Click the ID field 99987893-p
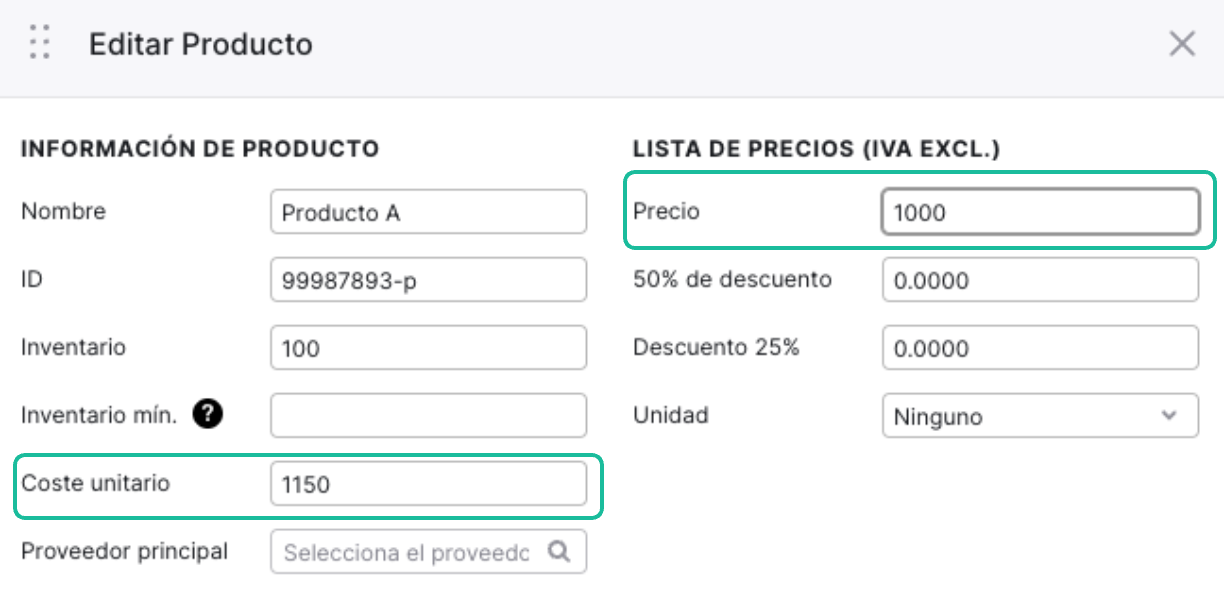The image size is (1224, 591). point(428,280)
